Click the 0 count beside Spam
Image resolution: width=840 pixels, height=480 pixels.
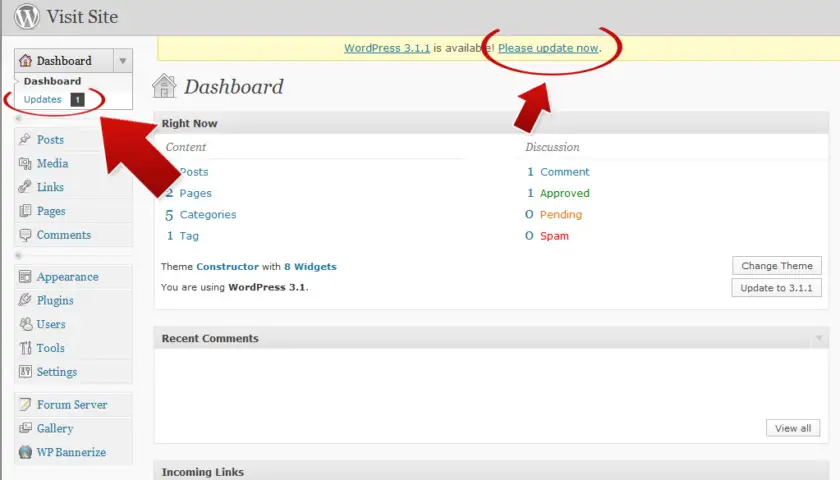pyautogui.click(x=529, y=236)
